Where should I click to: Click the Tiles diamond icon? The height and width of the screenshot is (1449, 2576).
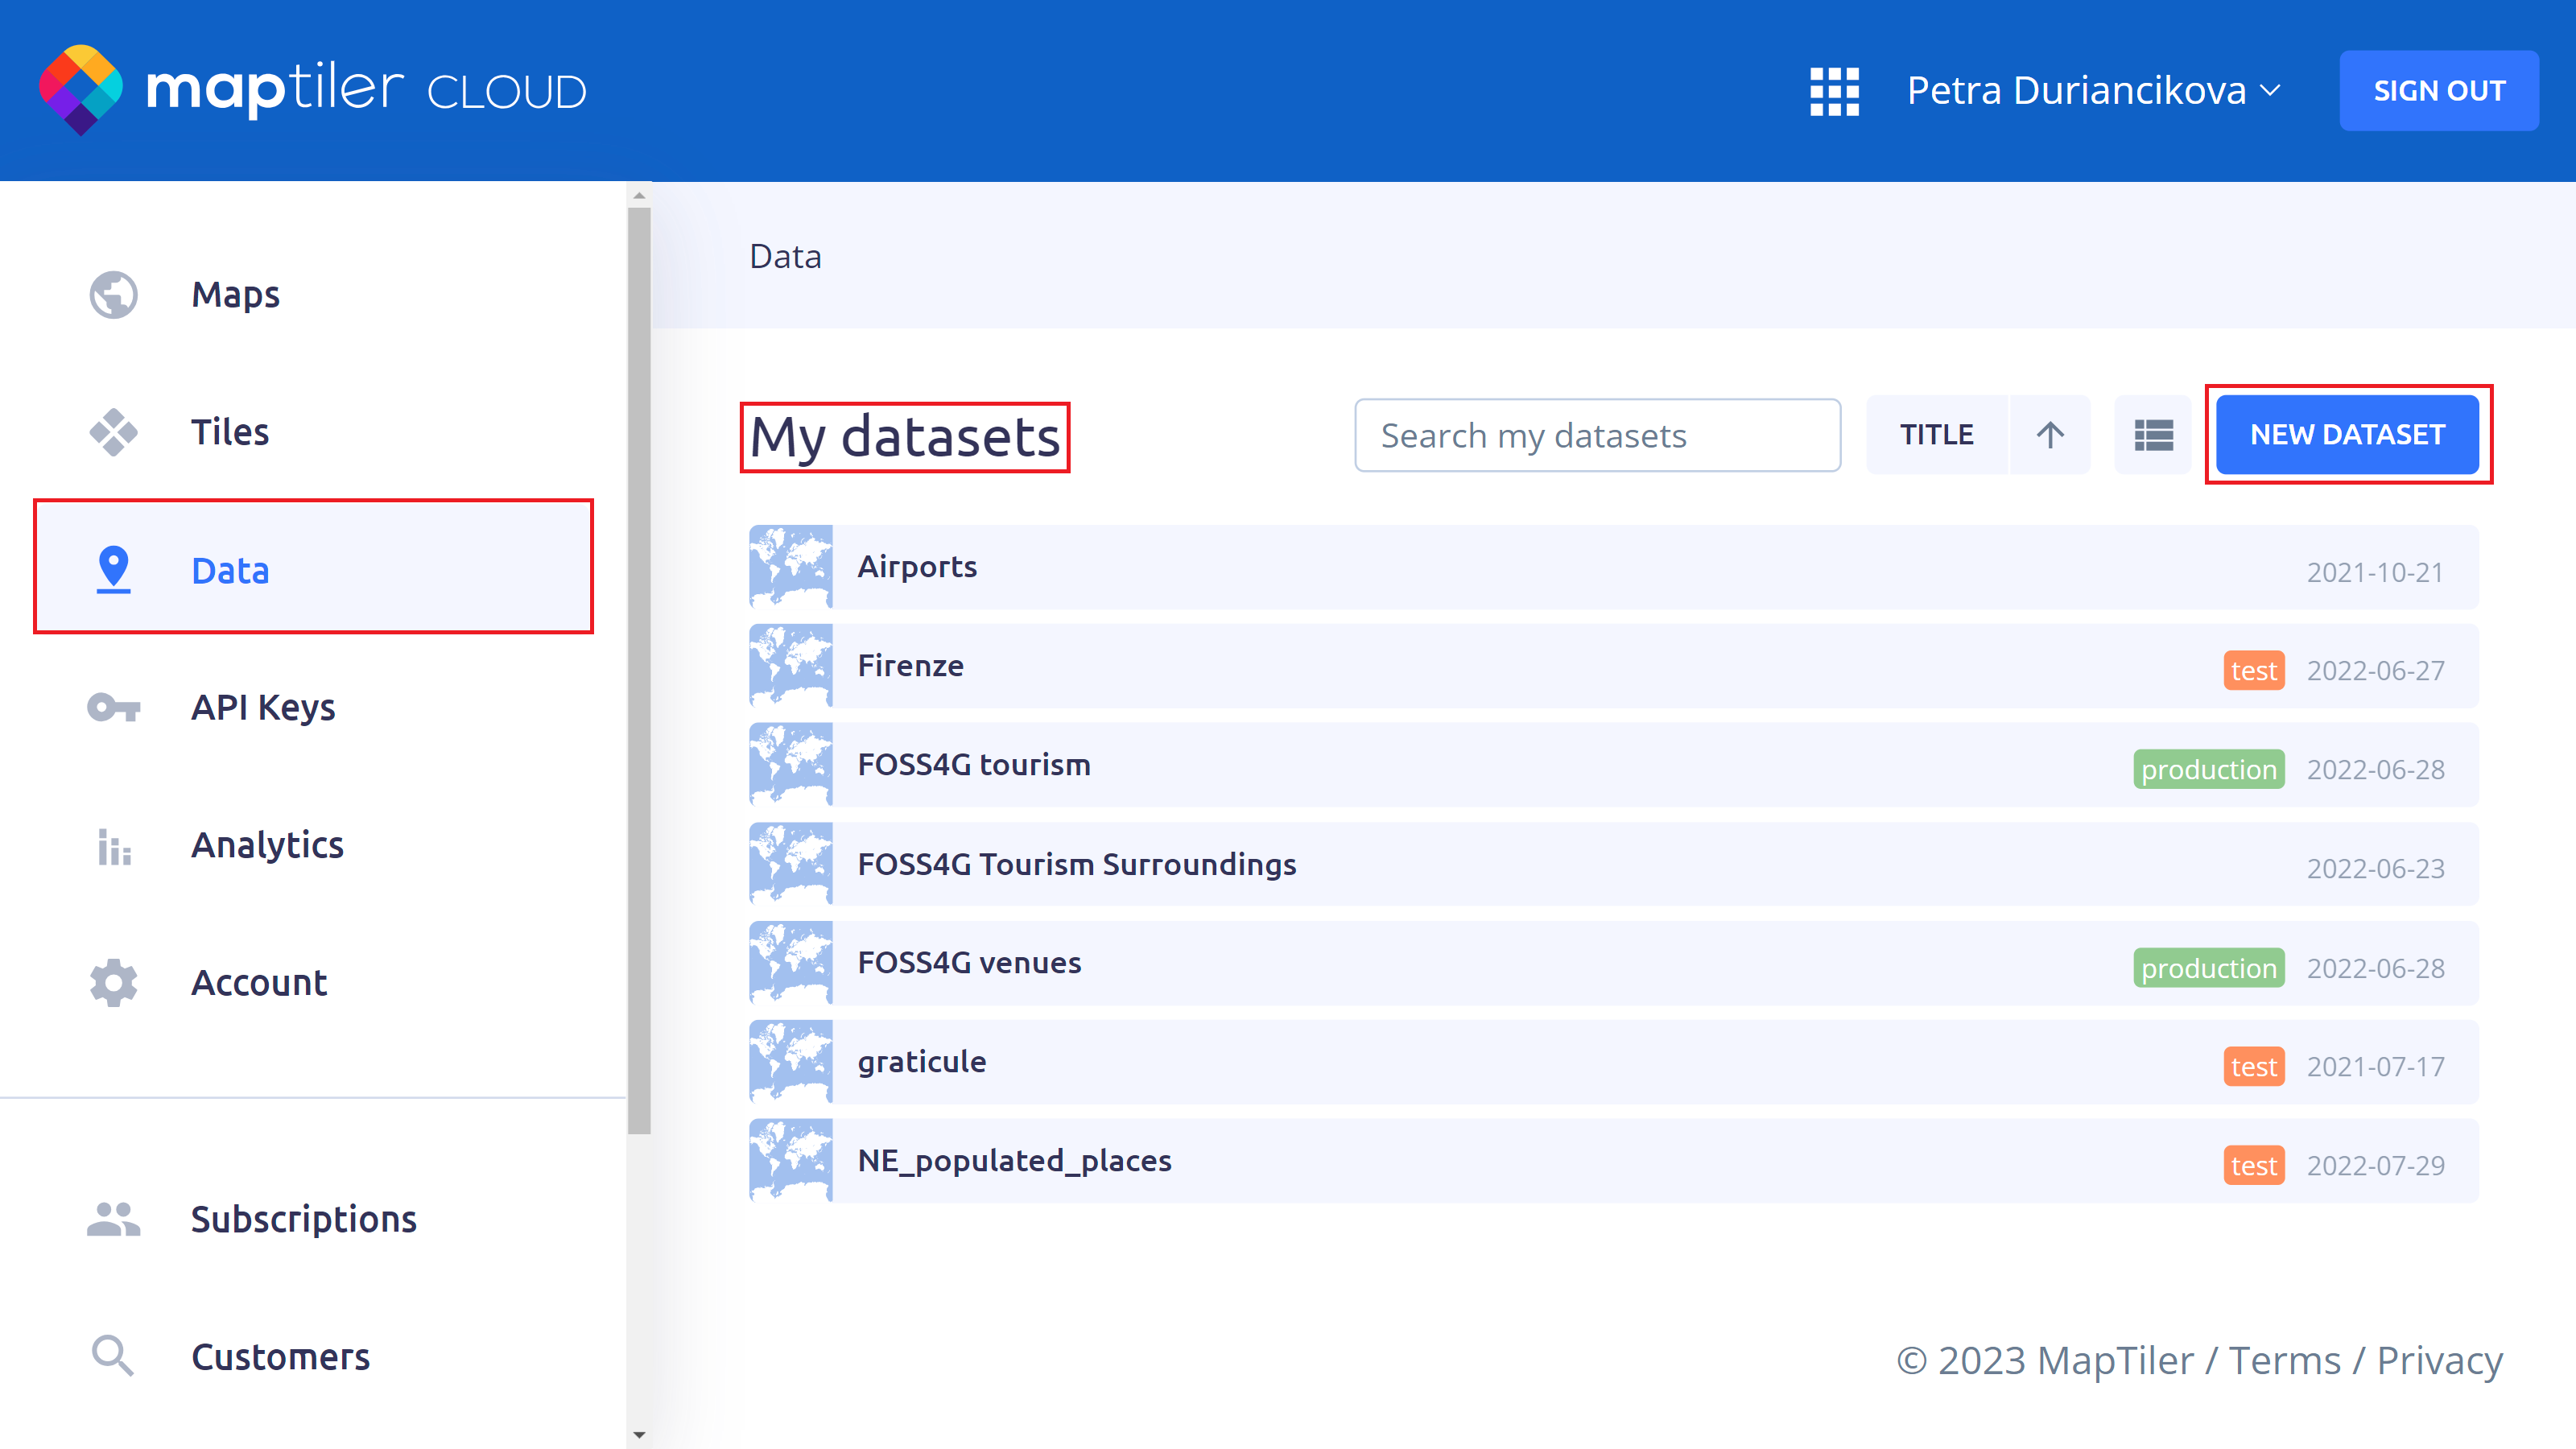113,432
